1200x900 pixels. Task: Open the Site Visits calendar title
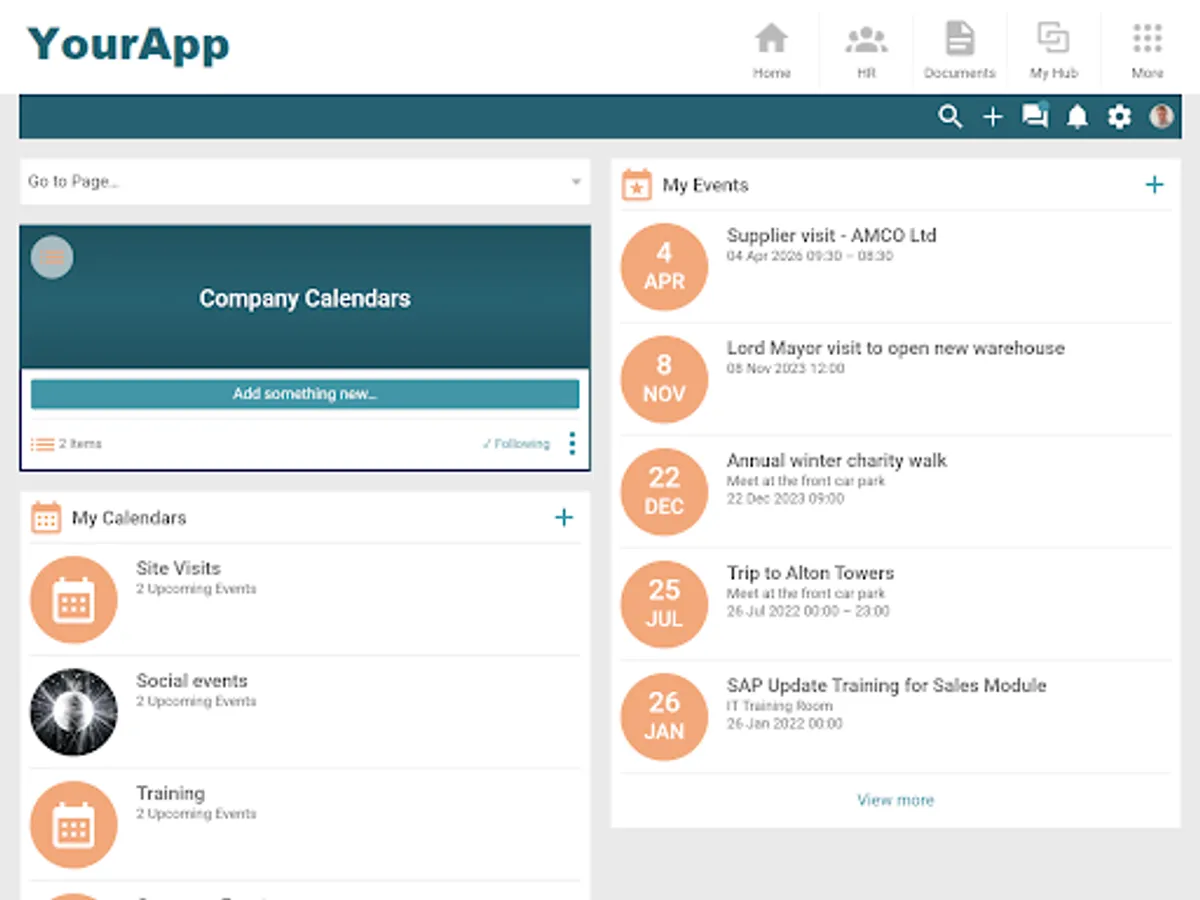click(178, 568)
